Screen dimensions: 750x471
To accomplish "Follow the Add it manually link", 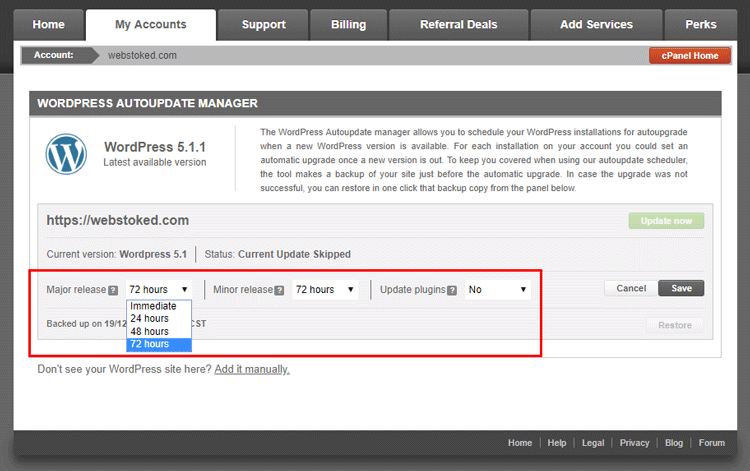I will tap(252, 369).
